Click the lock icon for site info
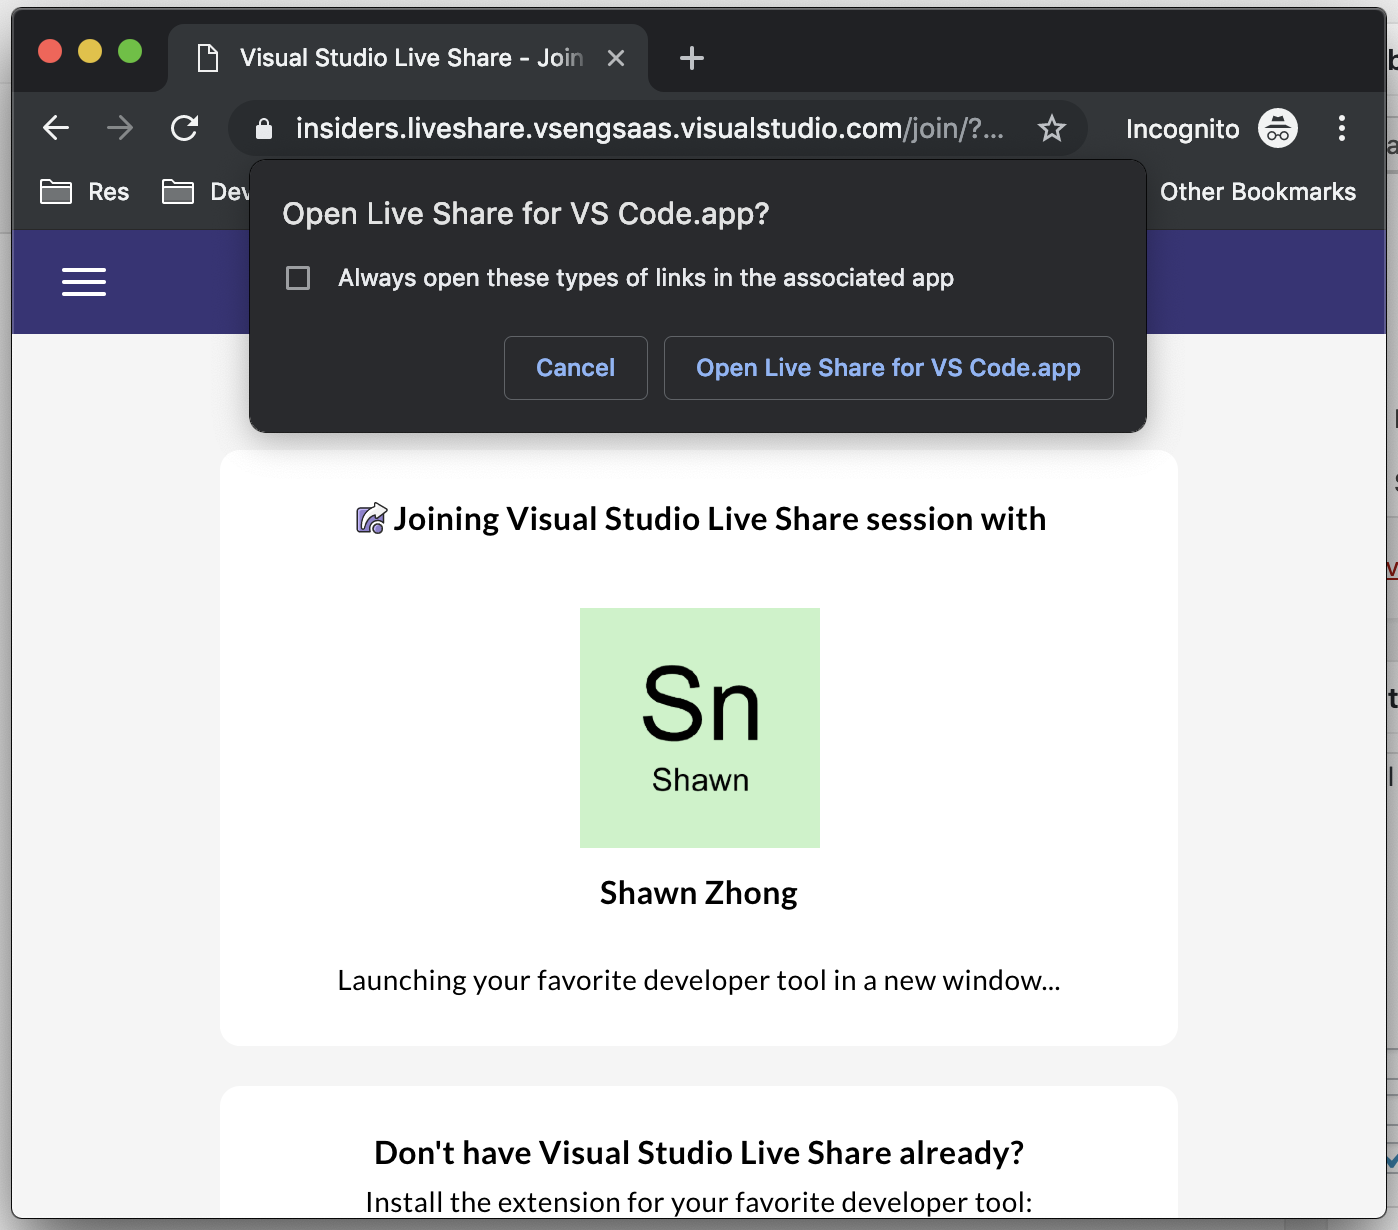The height and width of the screenshot is (1230, 1398). pyautogui.click(x=264, y=129)
